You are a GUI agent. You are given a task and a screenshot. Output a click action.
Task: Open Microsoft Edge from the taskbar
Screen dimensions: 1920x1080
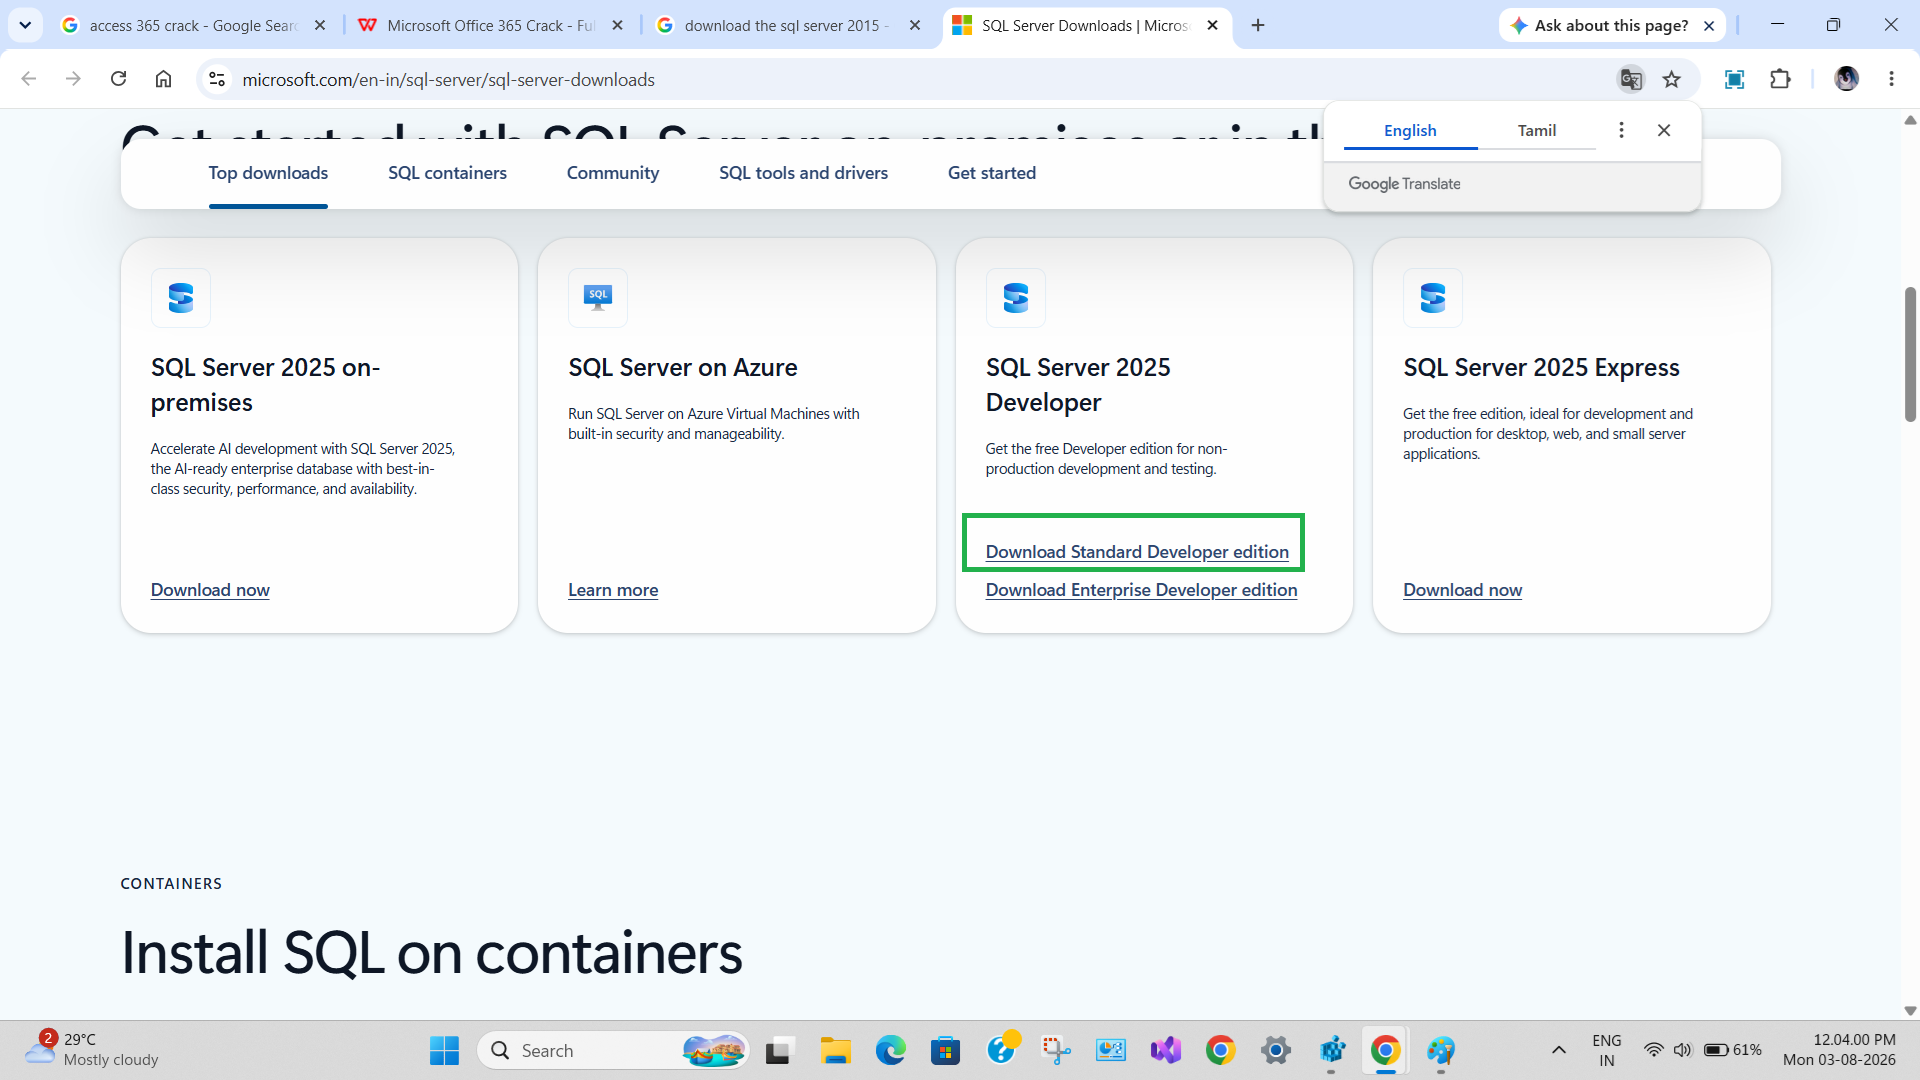tap(890, 1050)
